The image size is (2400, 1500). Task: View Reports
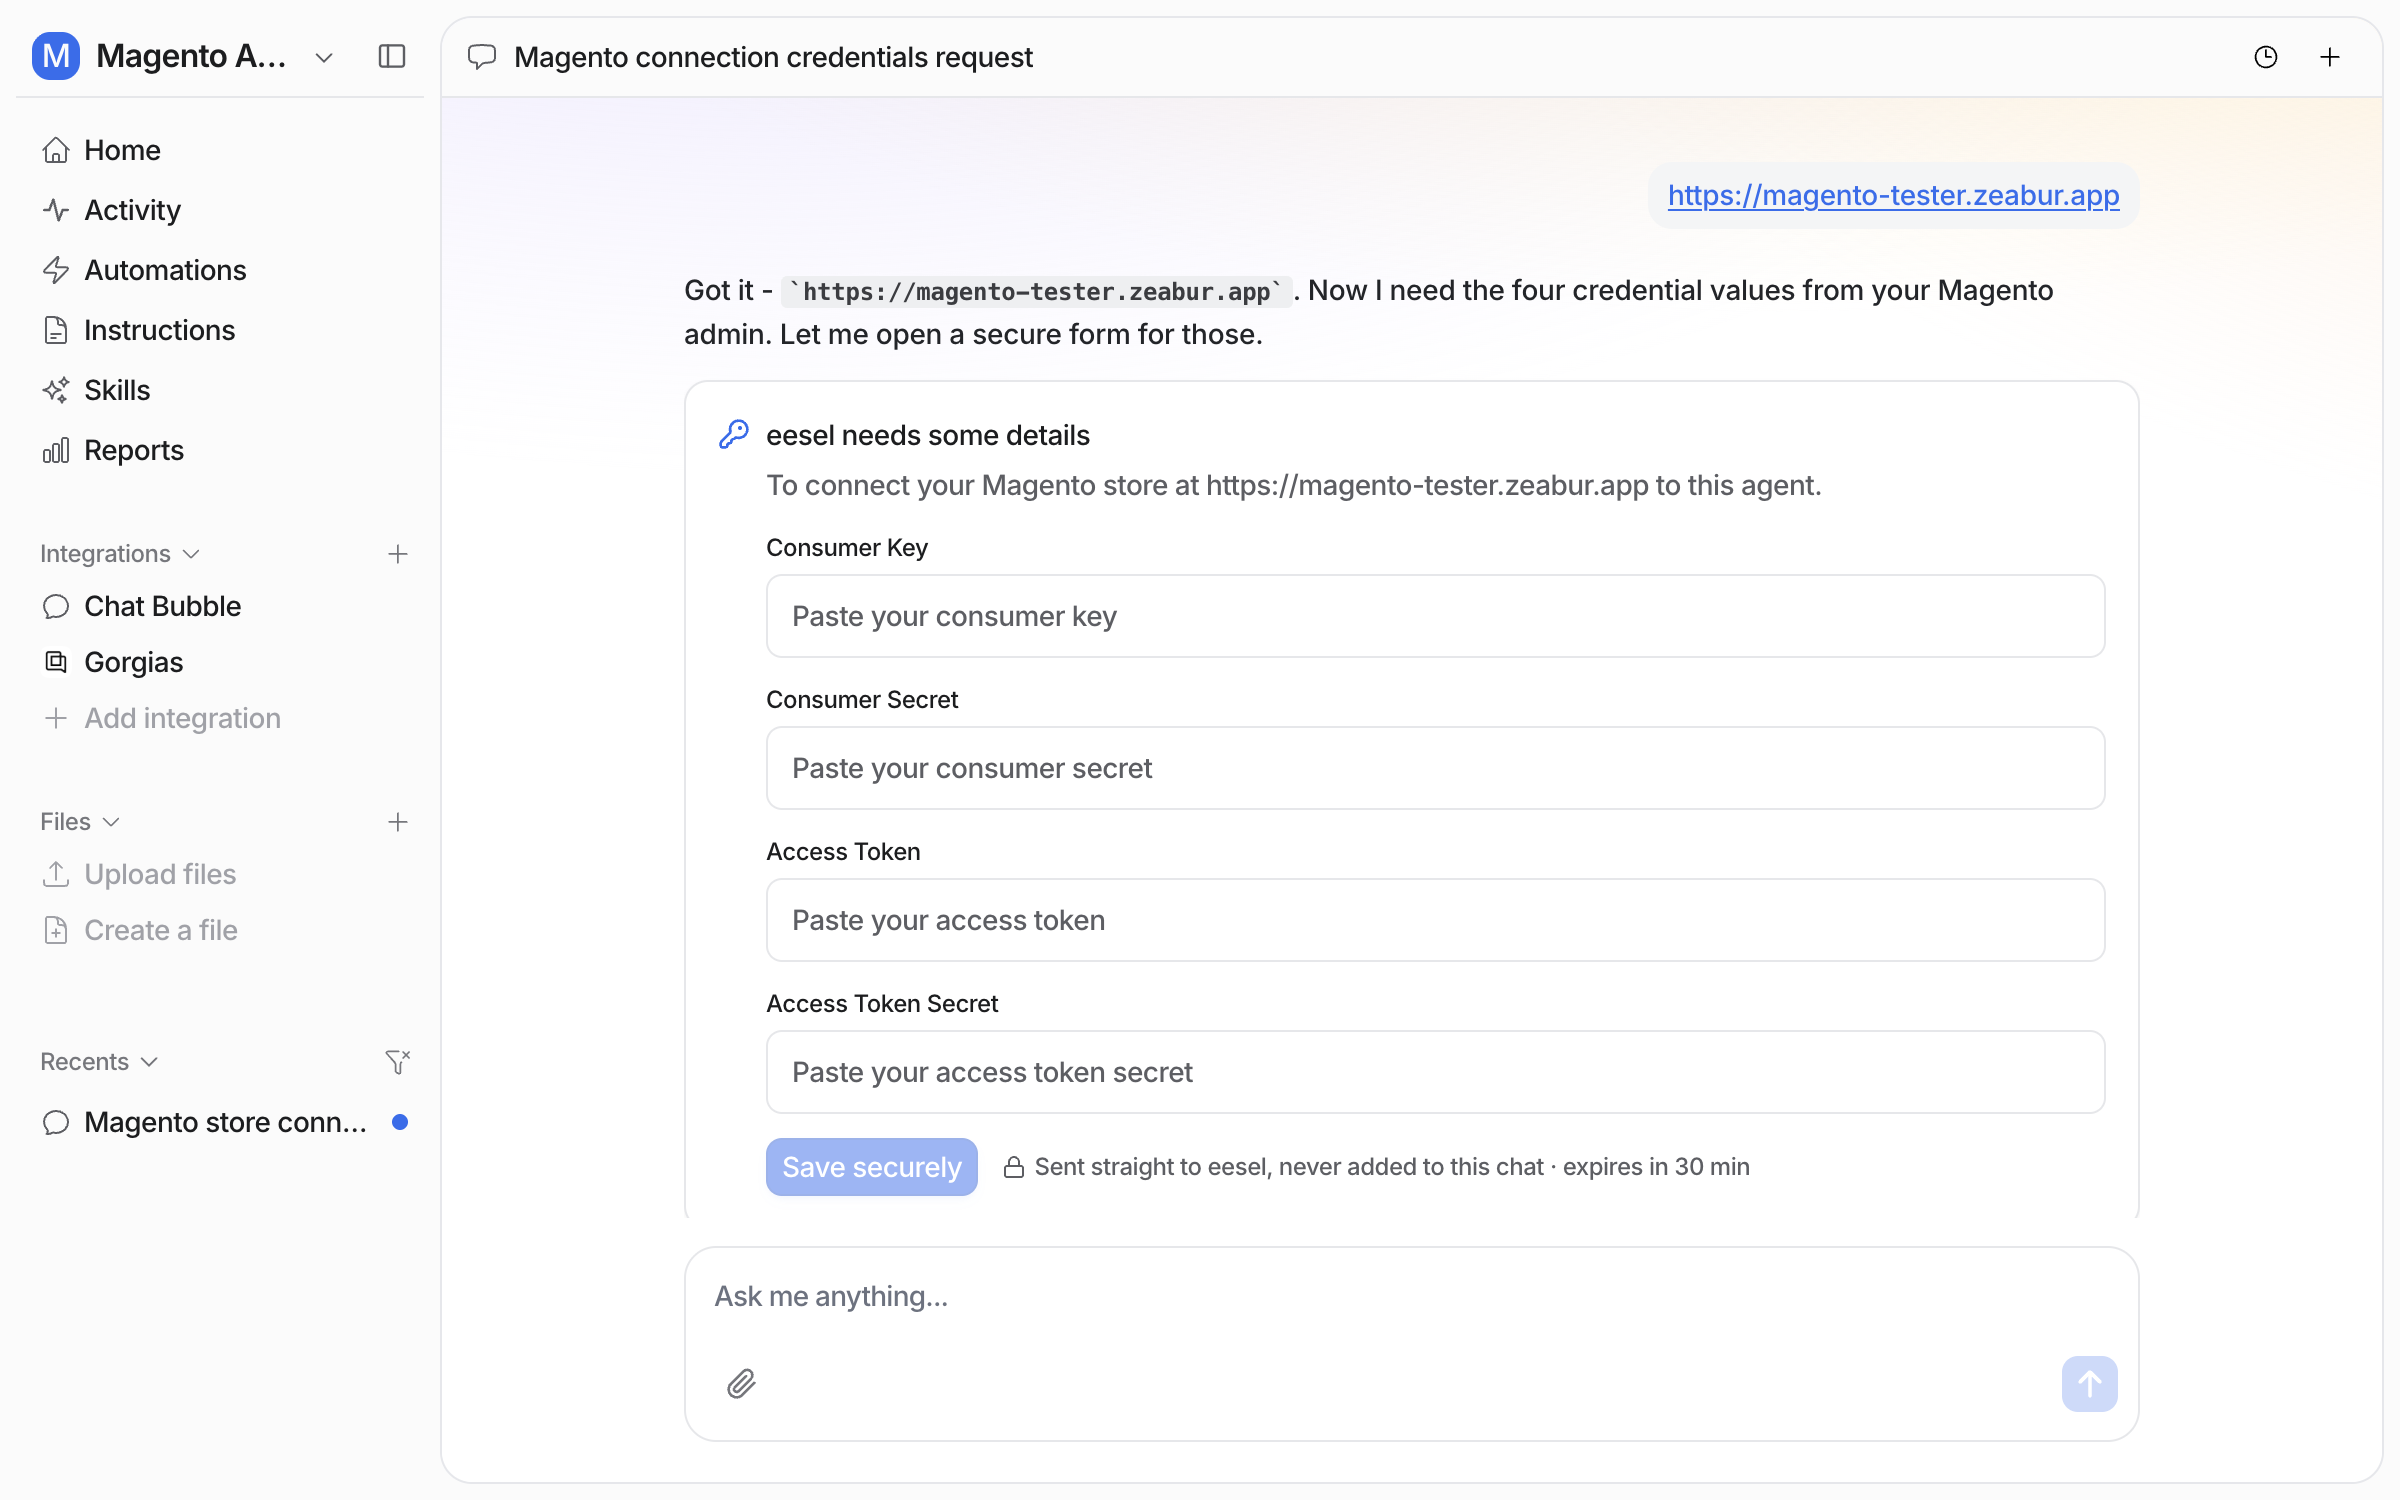pos(220,450)
